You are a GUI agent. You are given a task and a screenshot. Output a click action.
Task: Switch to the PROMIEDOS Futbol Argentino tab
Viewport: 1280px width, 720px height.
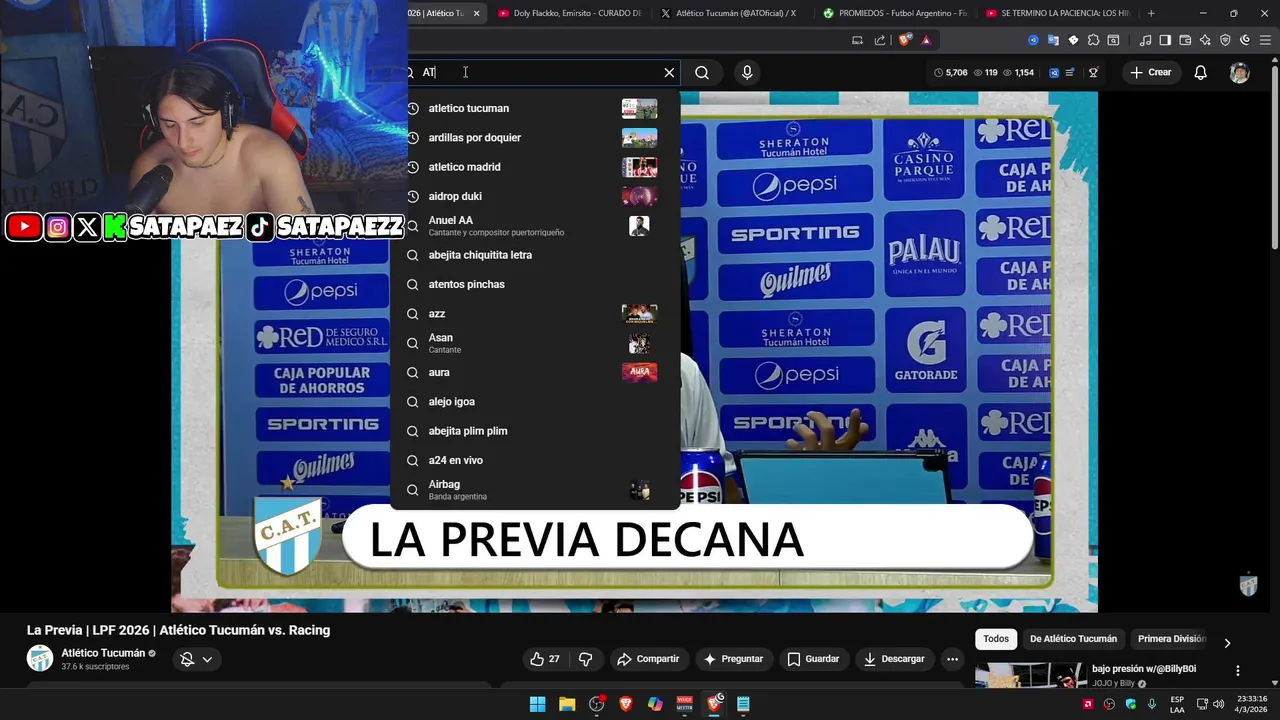895,13
